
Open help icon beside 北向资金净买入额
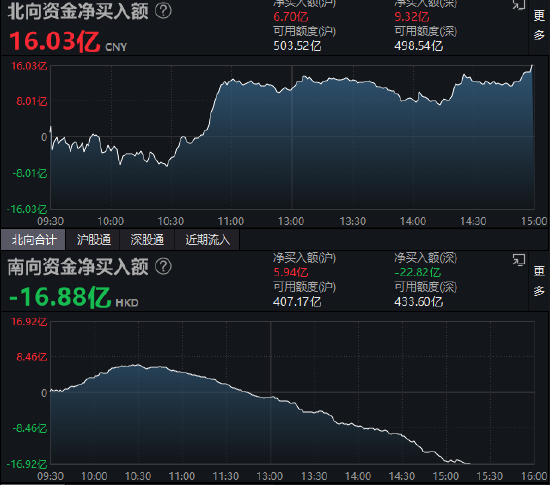click(163, 11)
